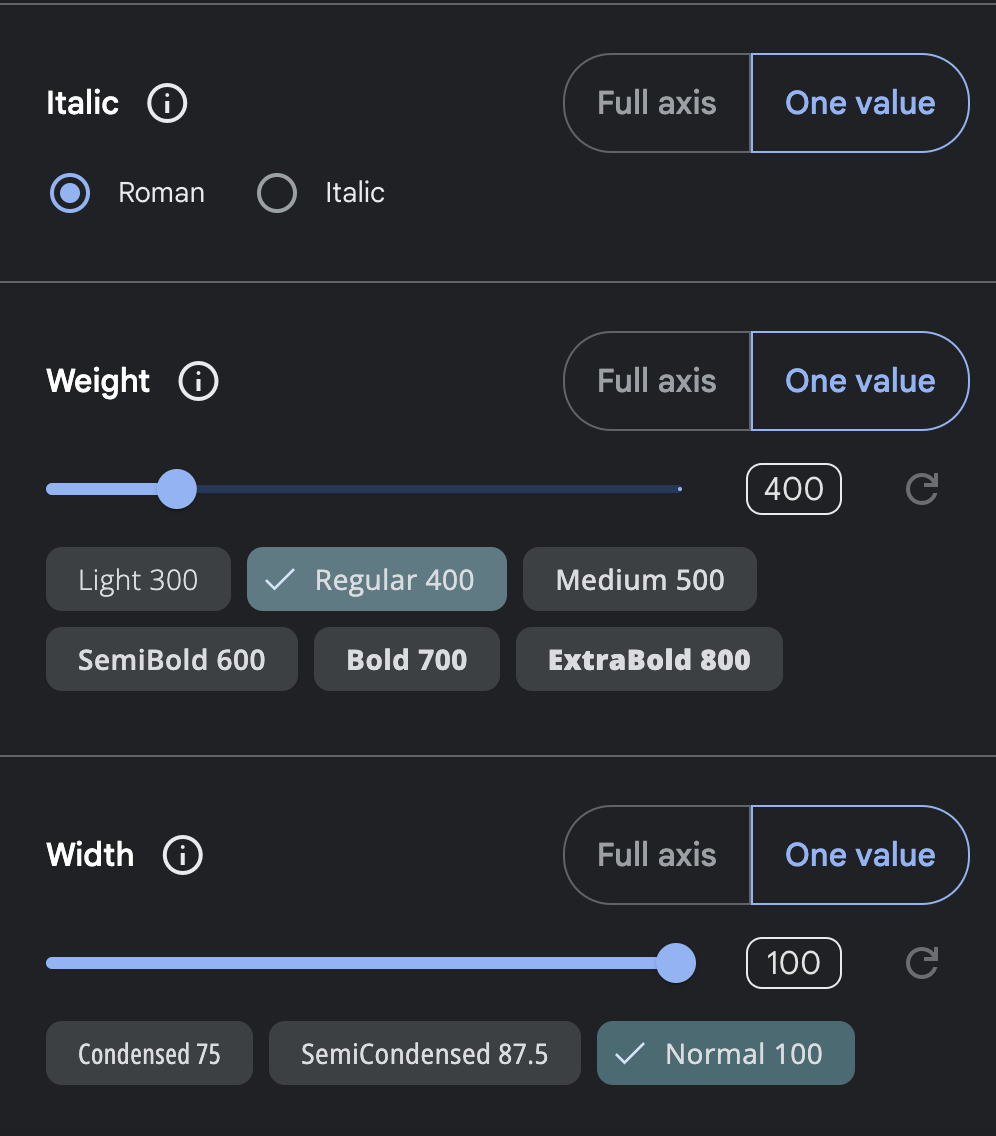Open the Width axis info icon

(x=183, y=855)
